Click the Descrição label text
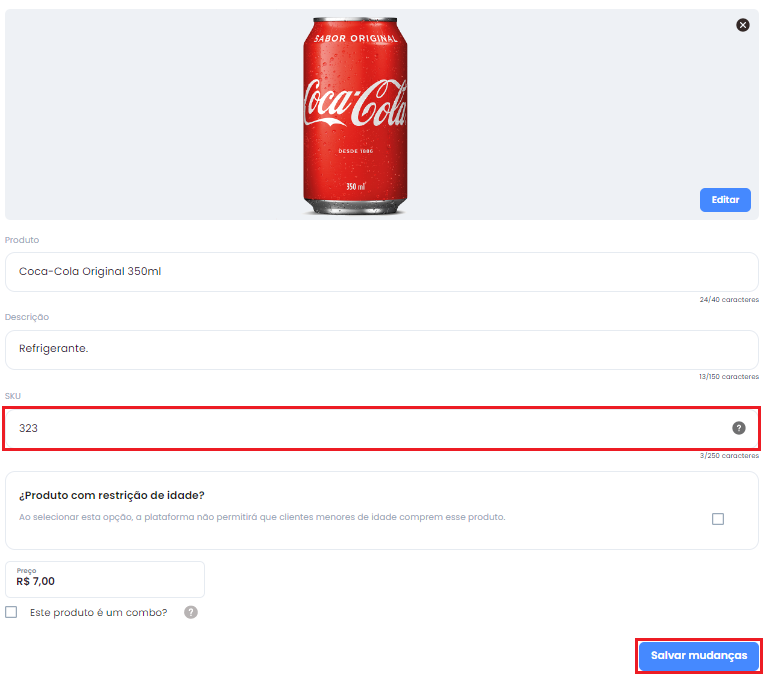 [x=27, y=317]
